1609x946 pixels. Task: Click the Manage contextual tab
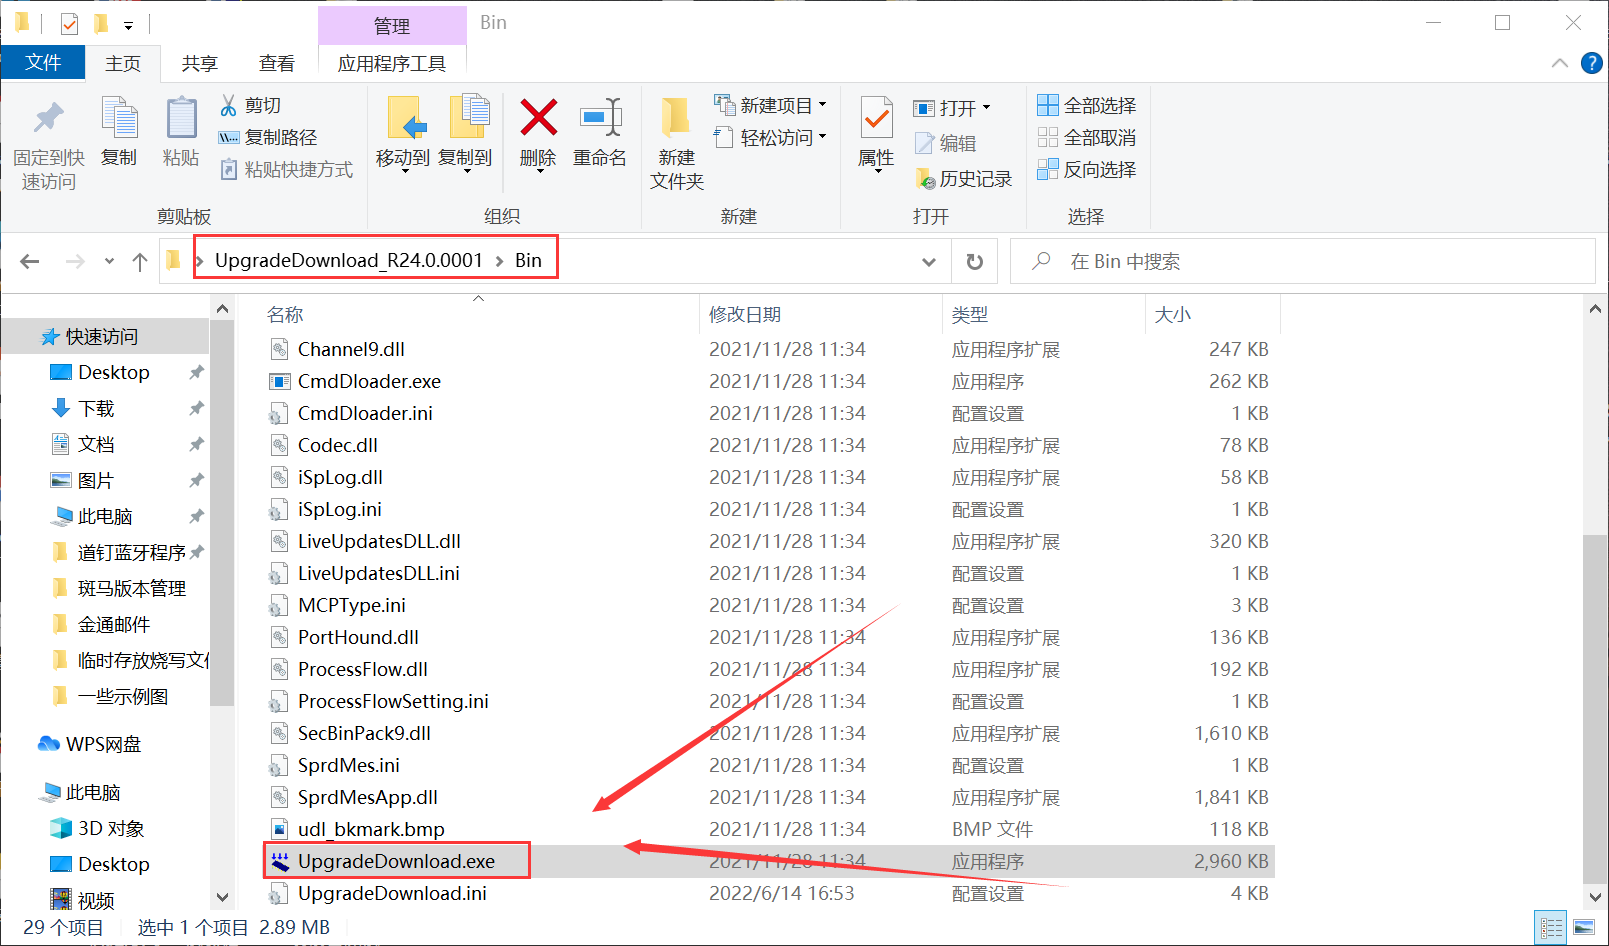point(392,26)
